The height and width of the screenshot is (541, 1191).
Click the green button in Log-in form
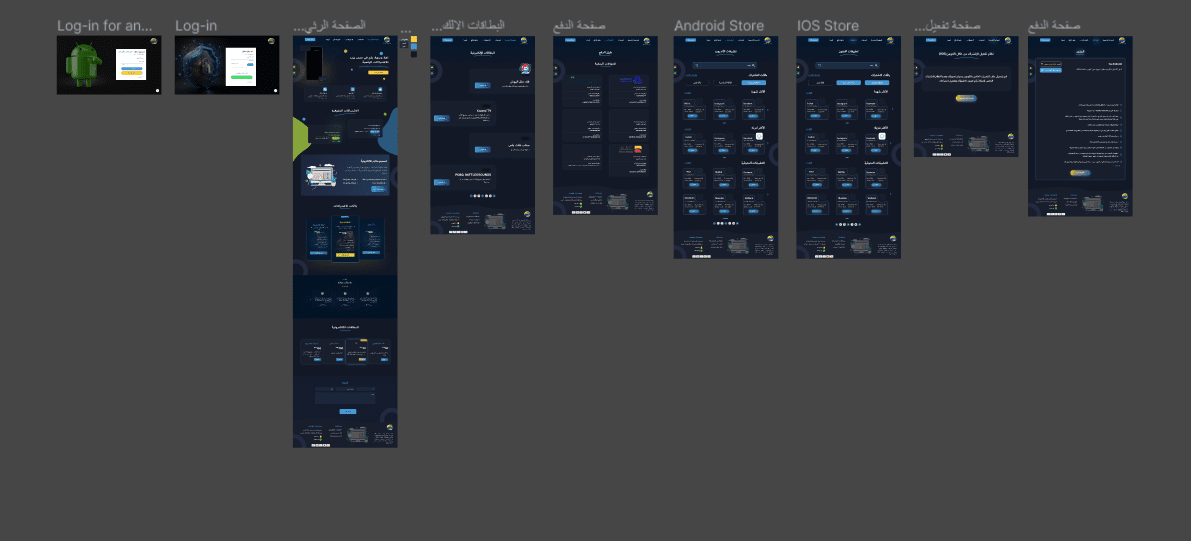pos(242,76)
